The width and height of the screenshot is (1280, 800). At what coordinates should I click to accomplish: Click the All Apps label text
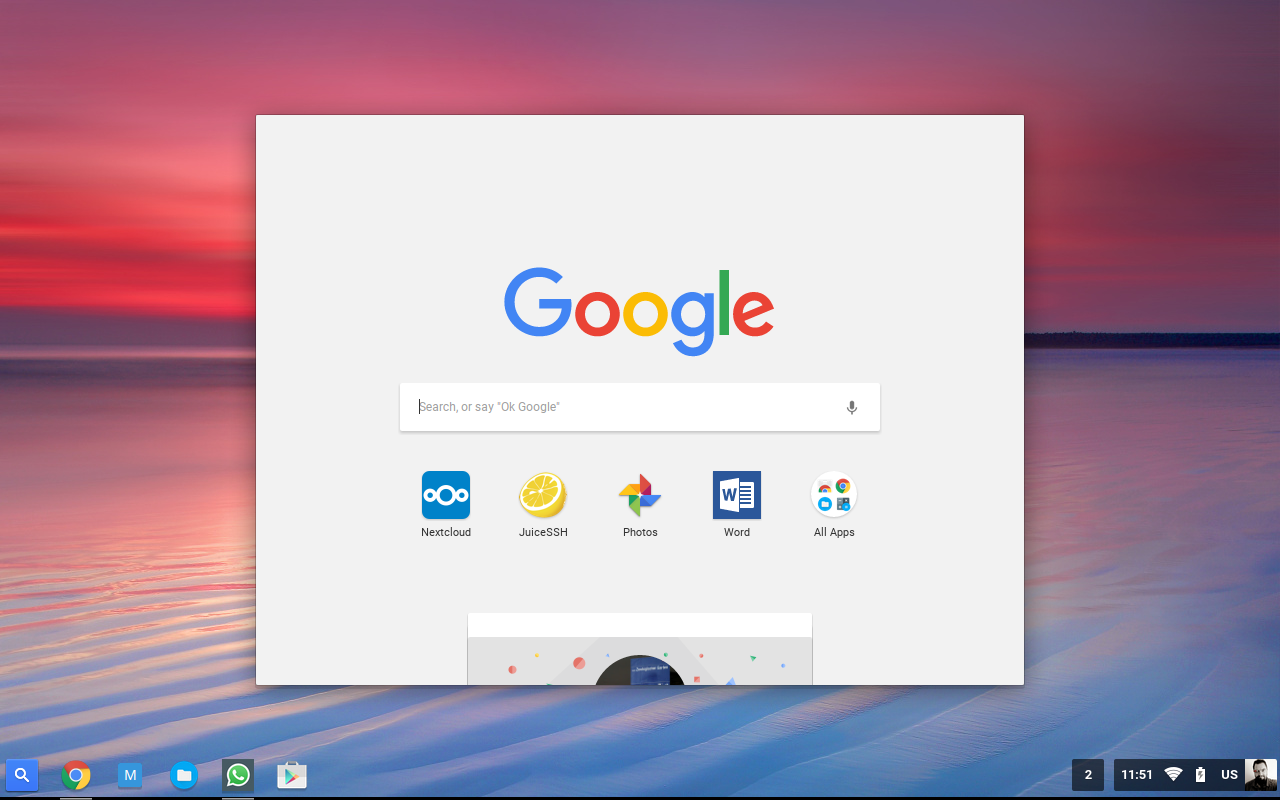[x=834, y=532]
